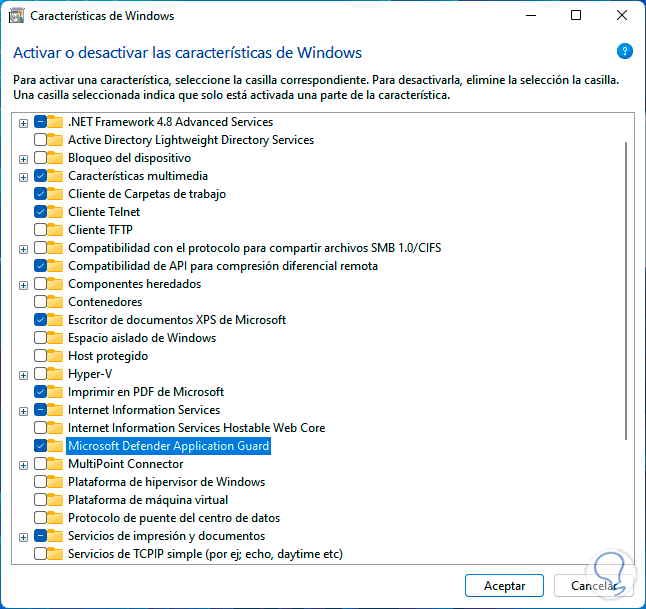Click the vertical scrollbar of the features list
Image resolution: width=646 pixels, height=609 pixels.
(x=626, y=290)
